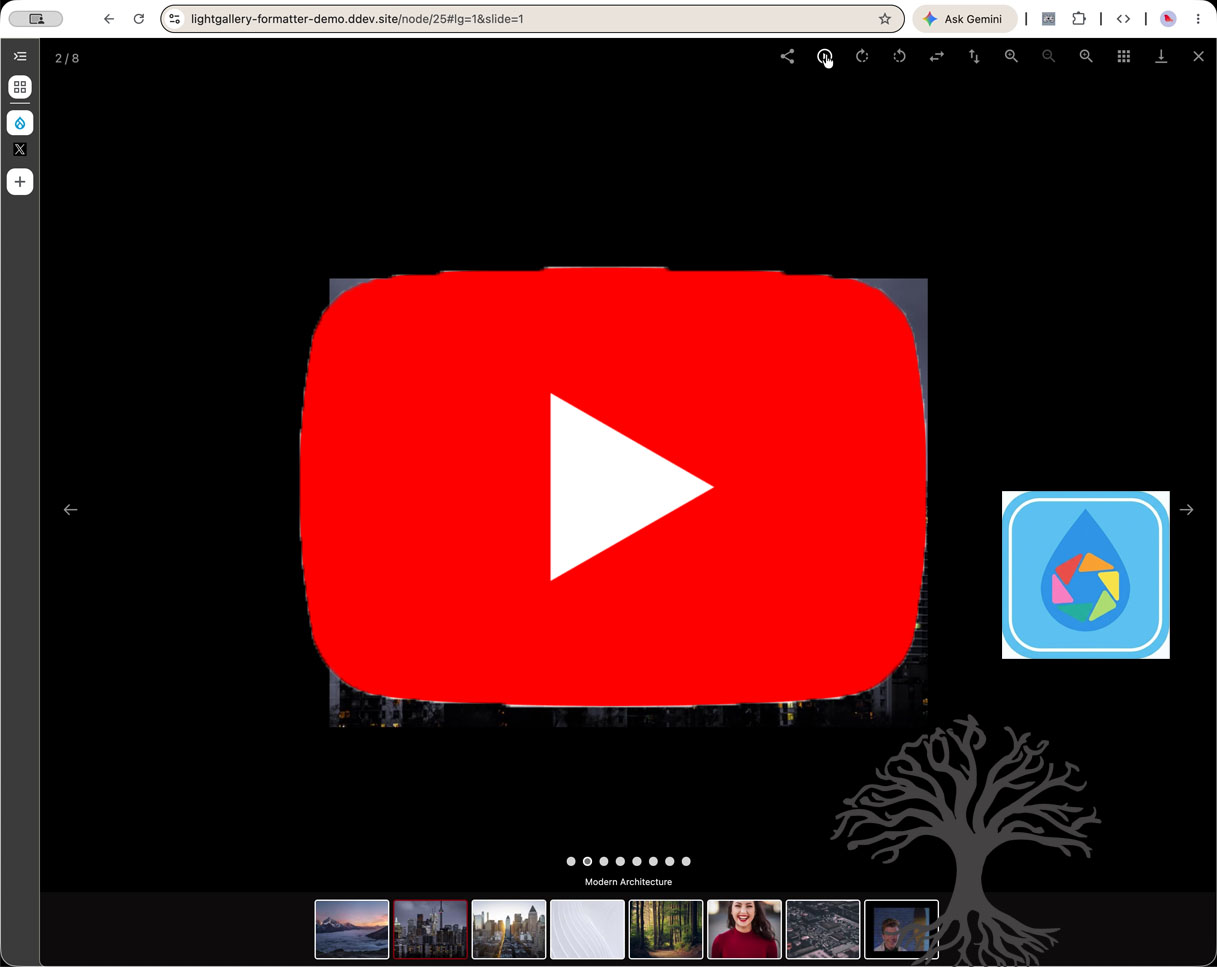Select the eighth pager dot
The width and height of the screenshot is (1217, 967).
click(686, 861)
